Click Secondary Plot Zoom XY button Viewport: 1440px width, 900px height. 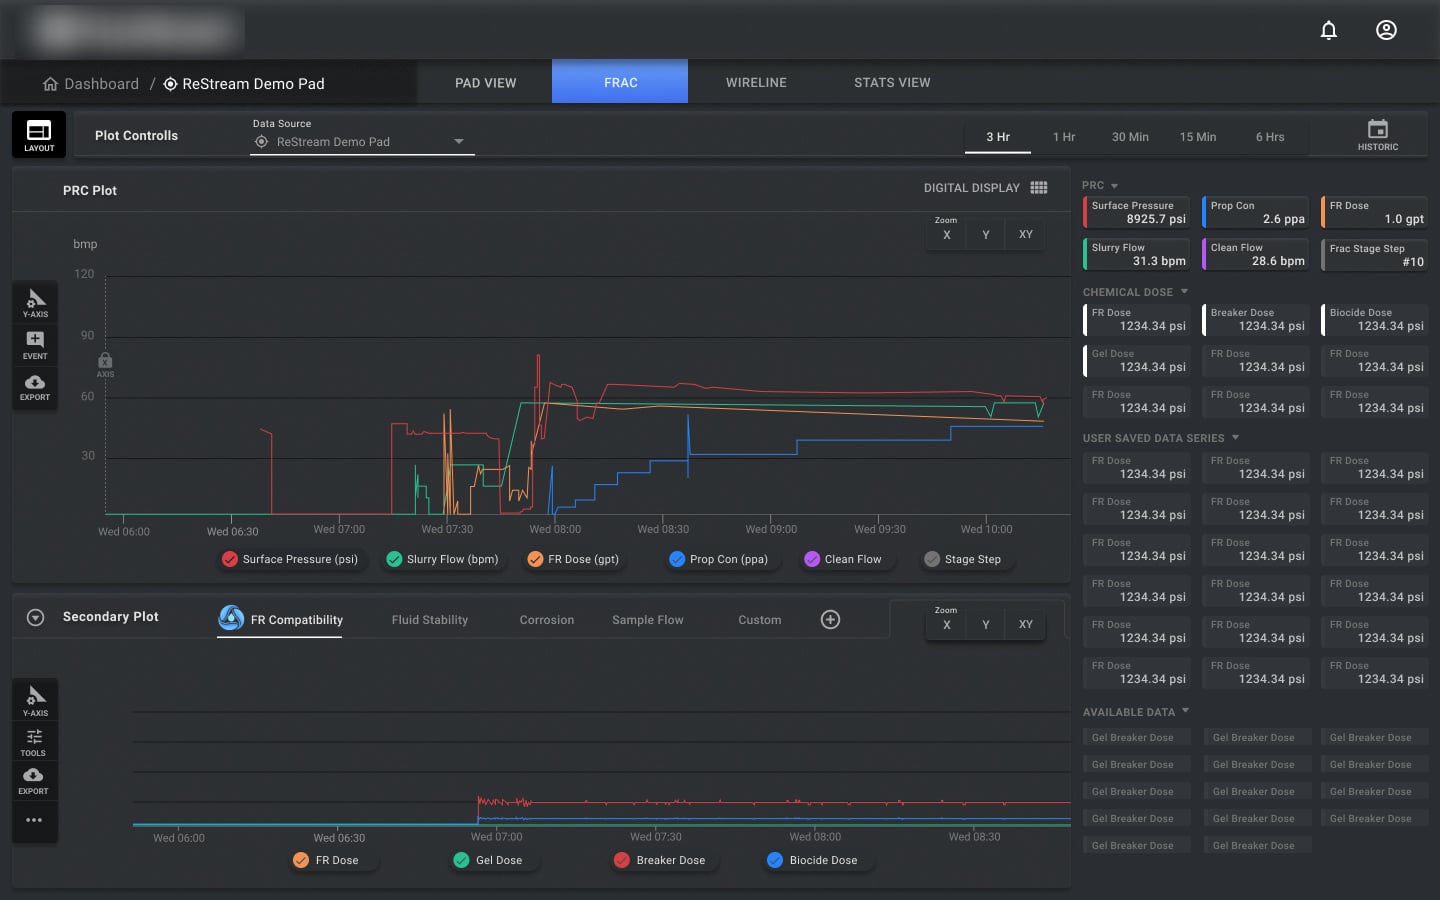(x=1026, y=625)
